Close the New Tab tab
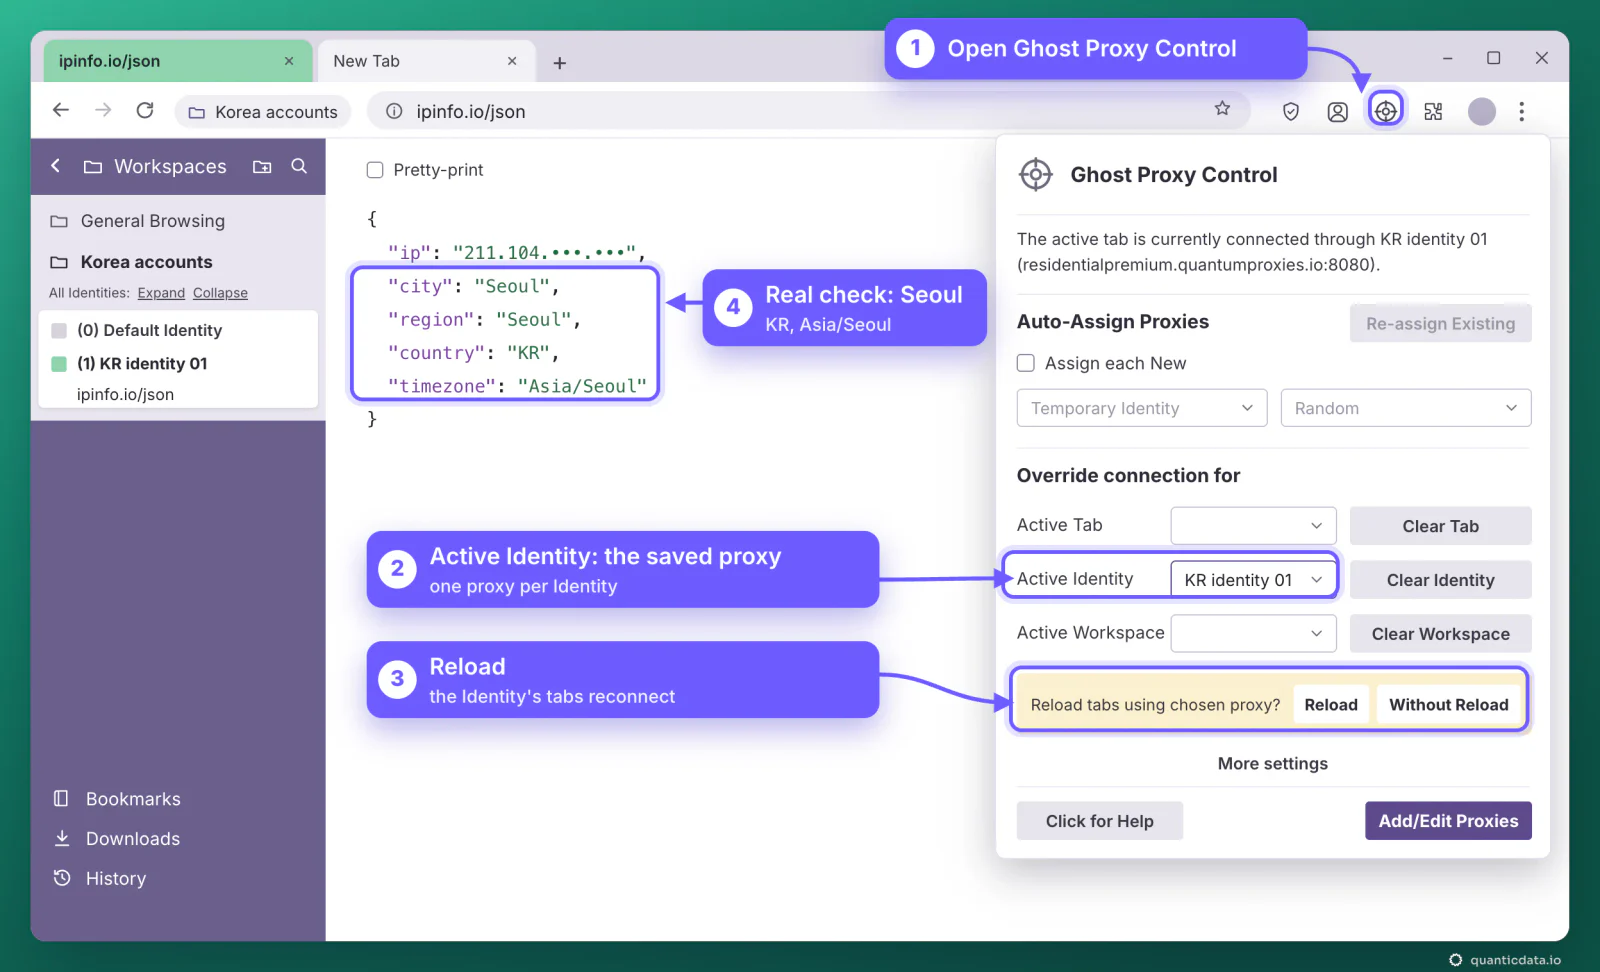 tap(512, 61)
